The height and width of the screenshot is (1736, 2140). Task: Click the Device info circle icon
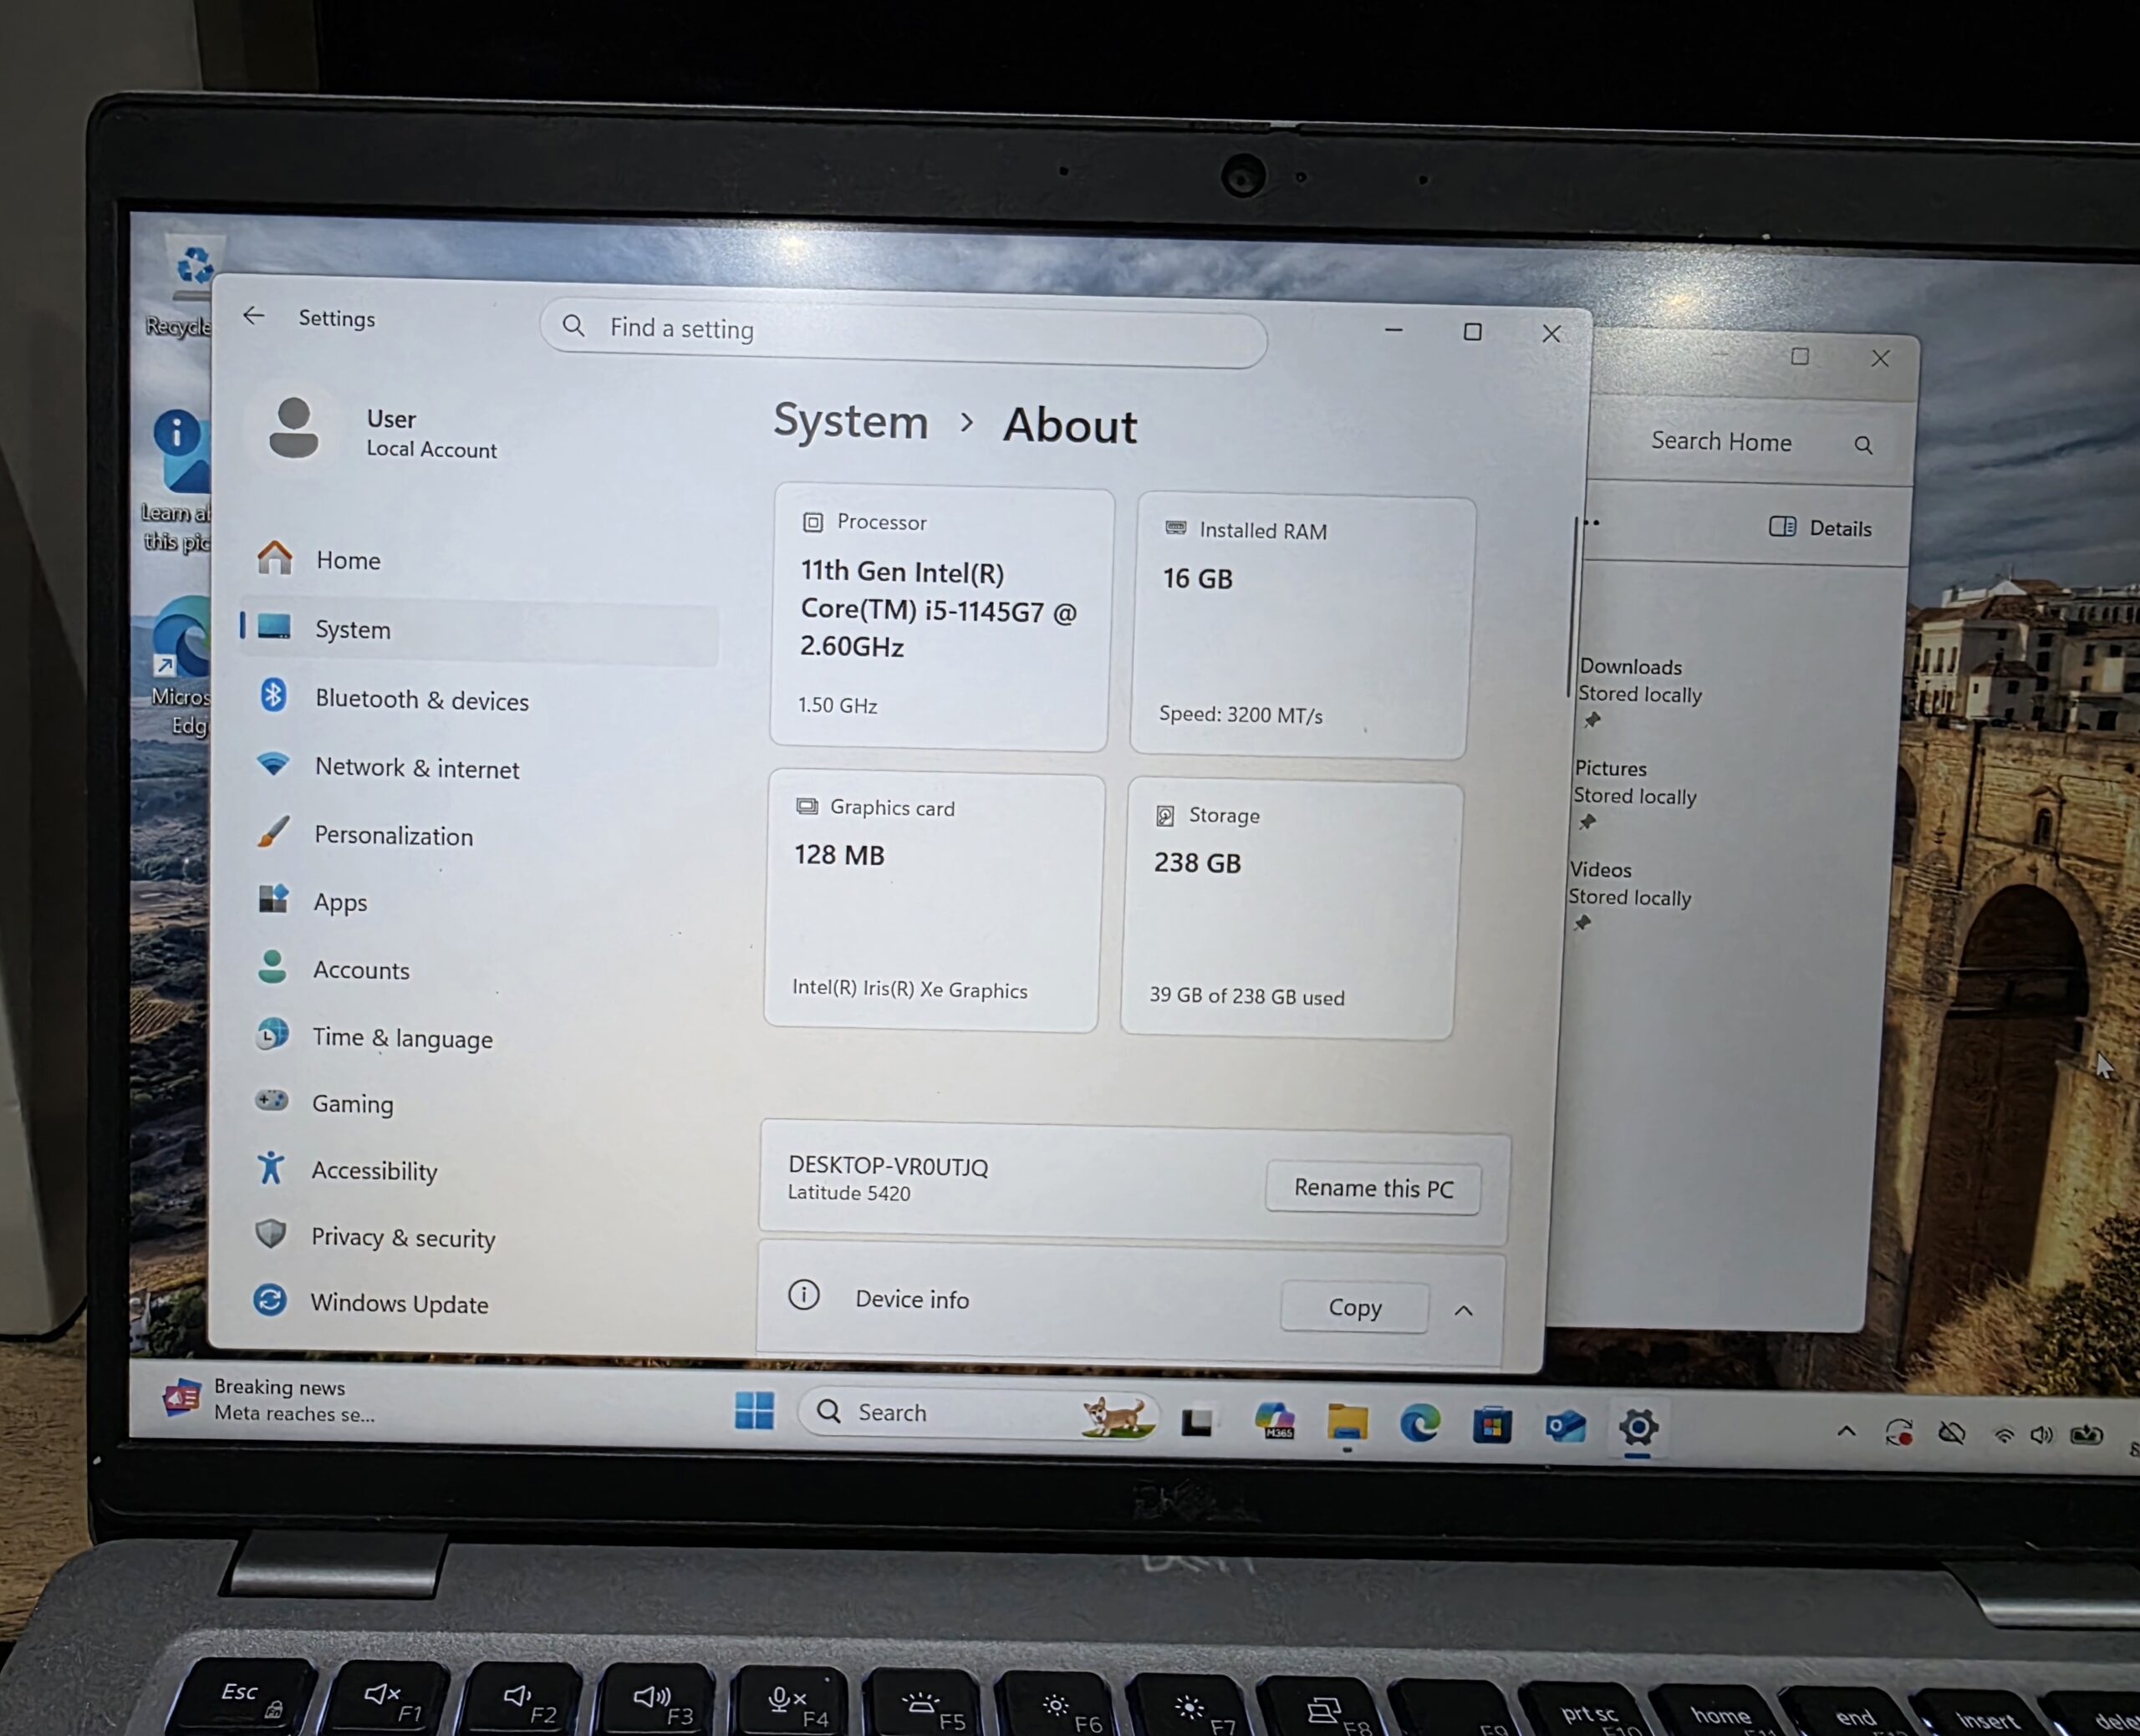pos(803,1296)
